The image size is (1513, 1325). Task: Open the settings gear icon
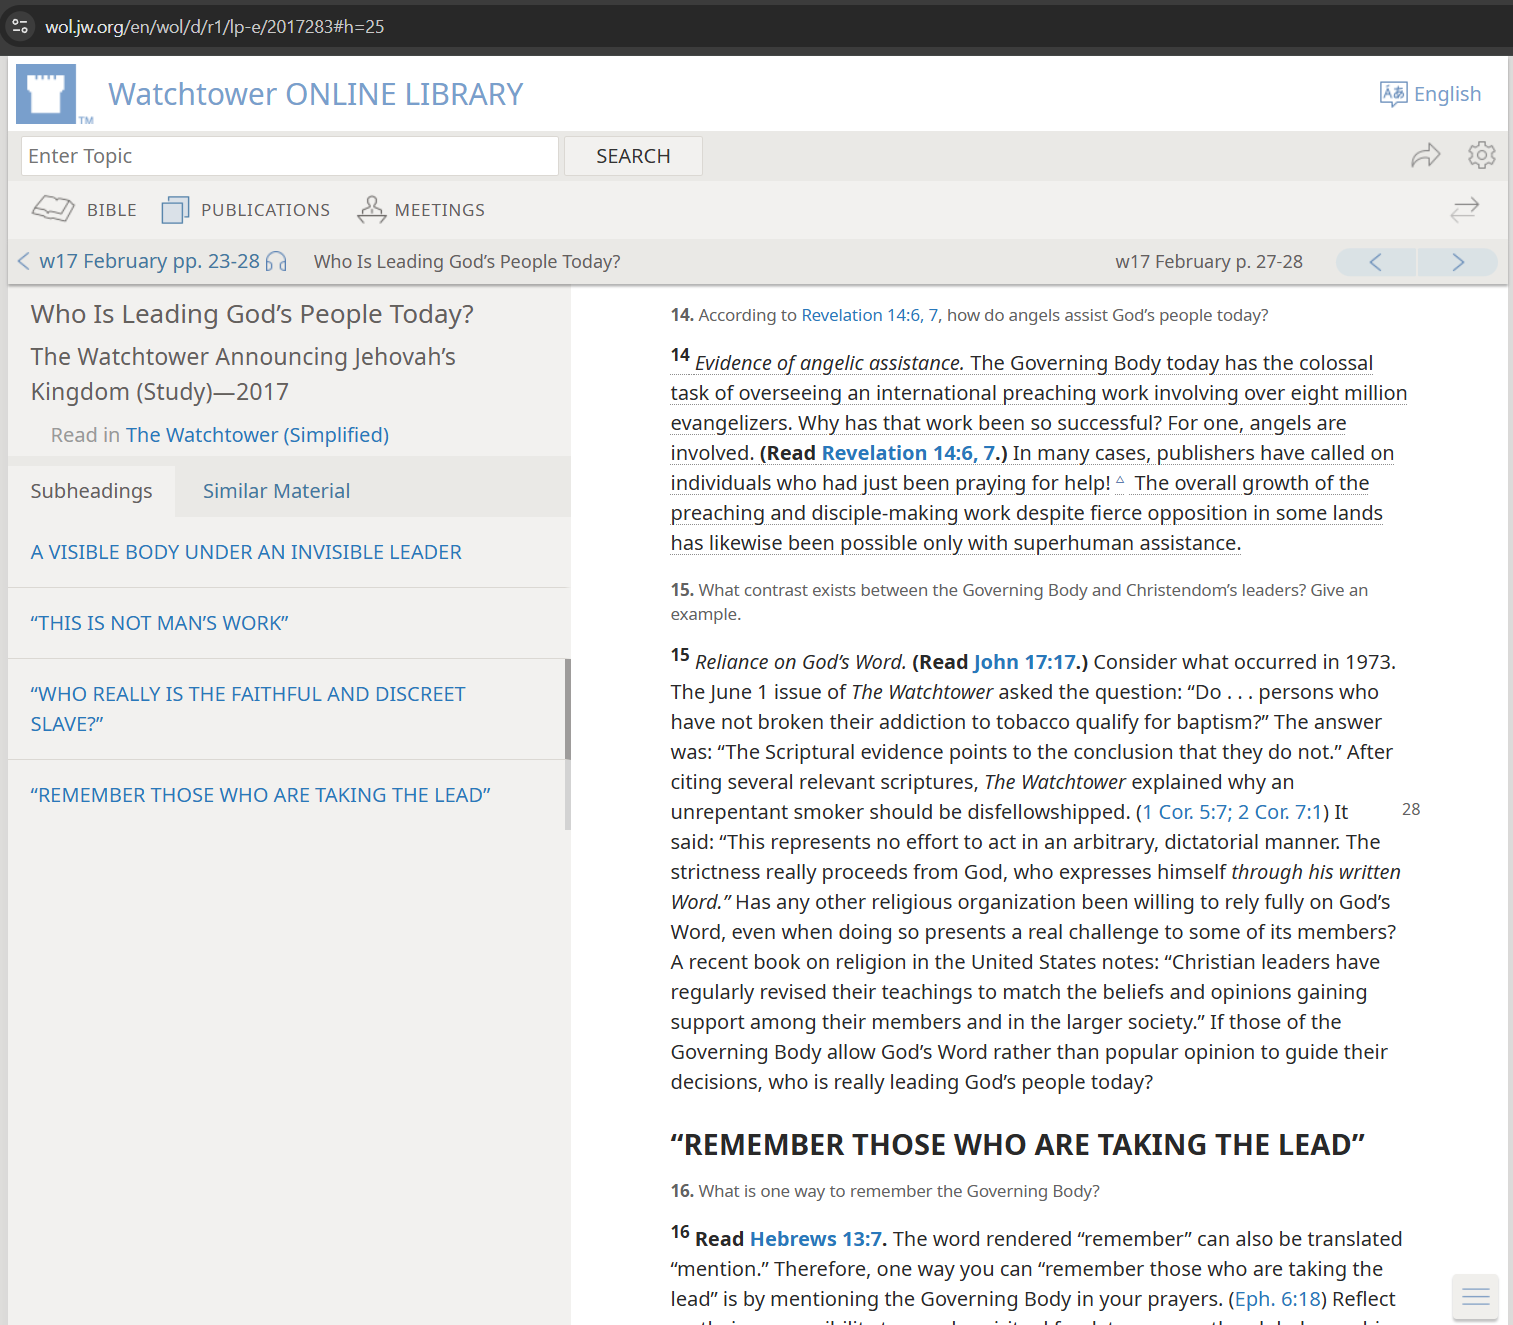1481,155
